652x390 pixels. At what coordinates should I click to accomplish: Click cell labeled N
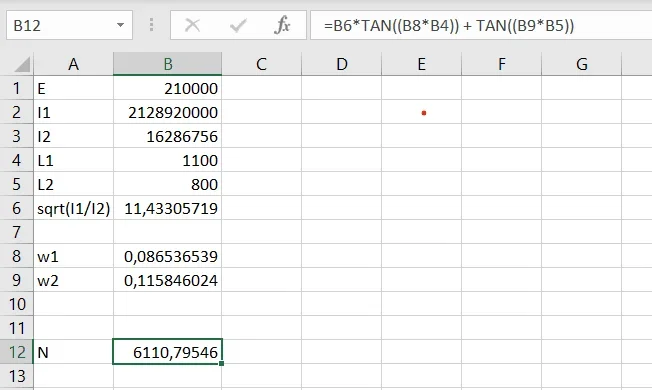point(74,352)
